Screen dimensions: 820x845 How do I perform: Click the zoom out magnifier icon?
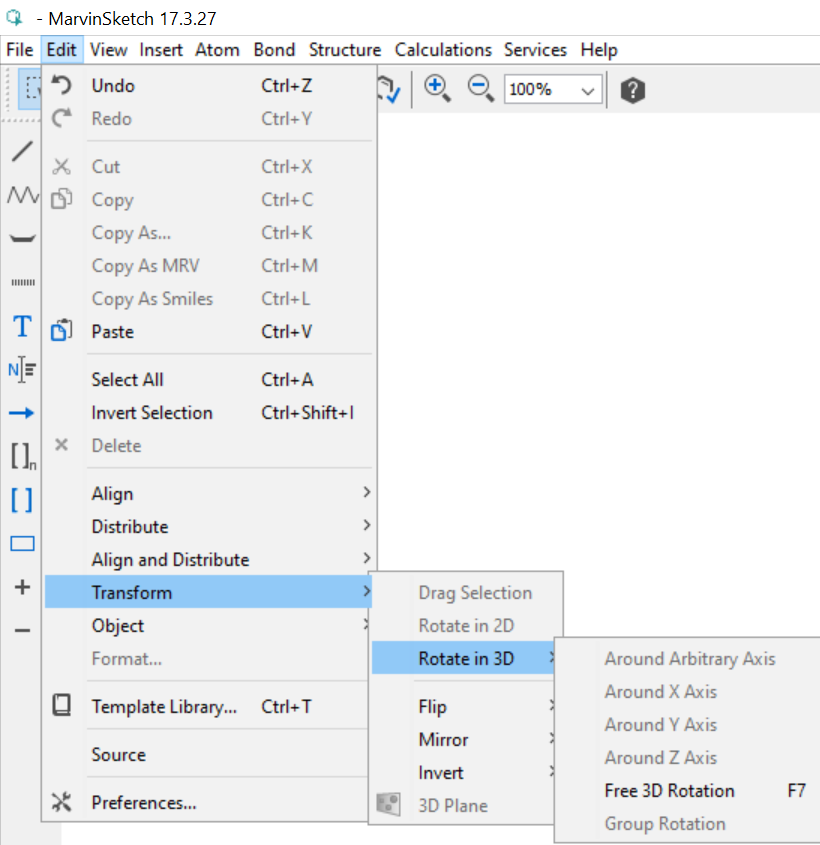(481, 88)
